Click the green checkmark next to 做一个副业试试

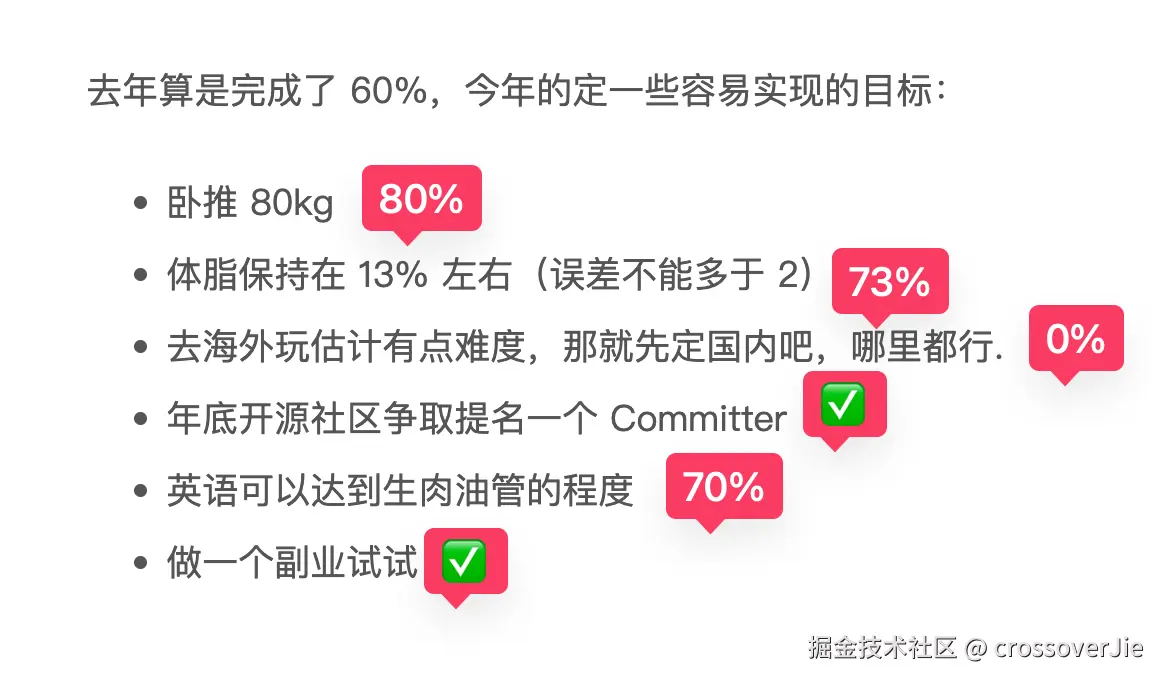coord(464,562)
